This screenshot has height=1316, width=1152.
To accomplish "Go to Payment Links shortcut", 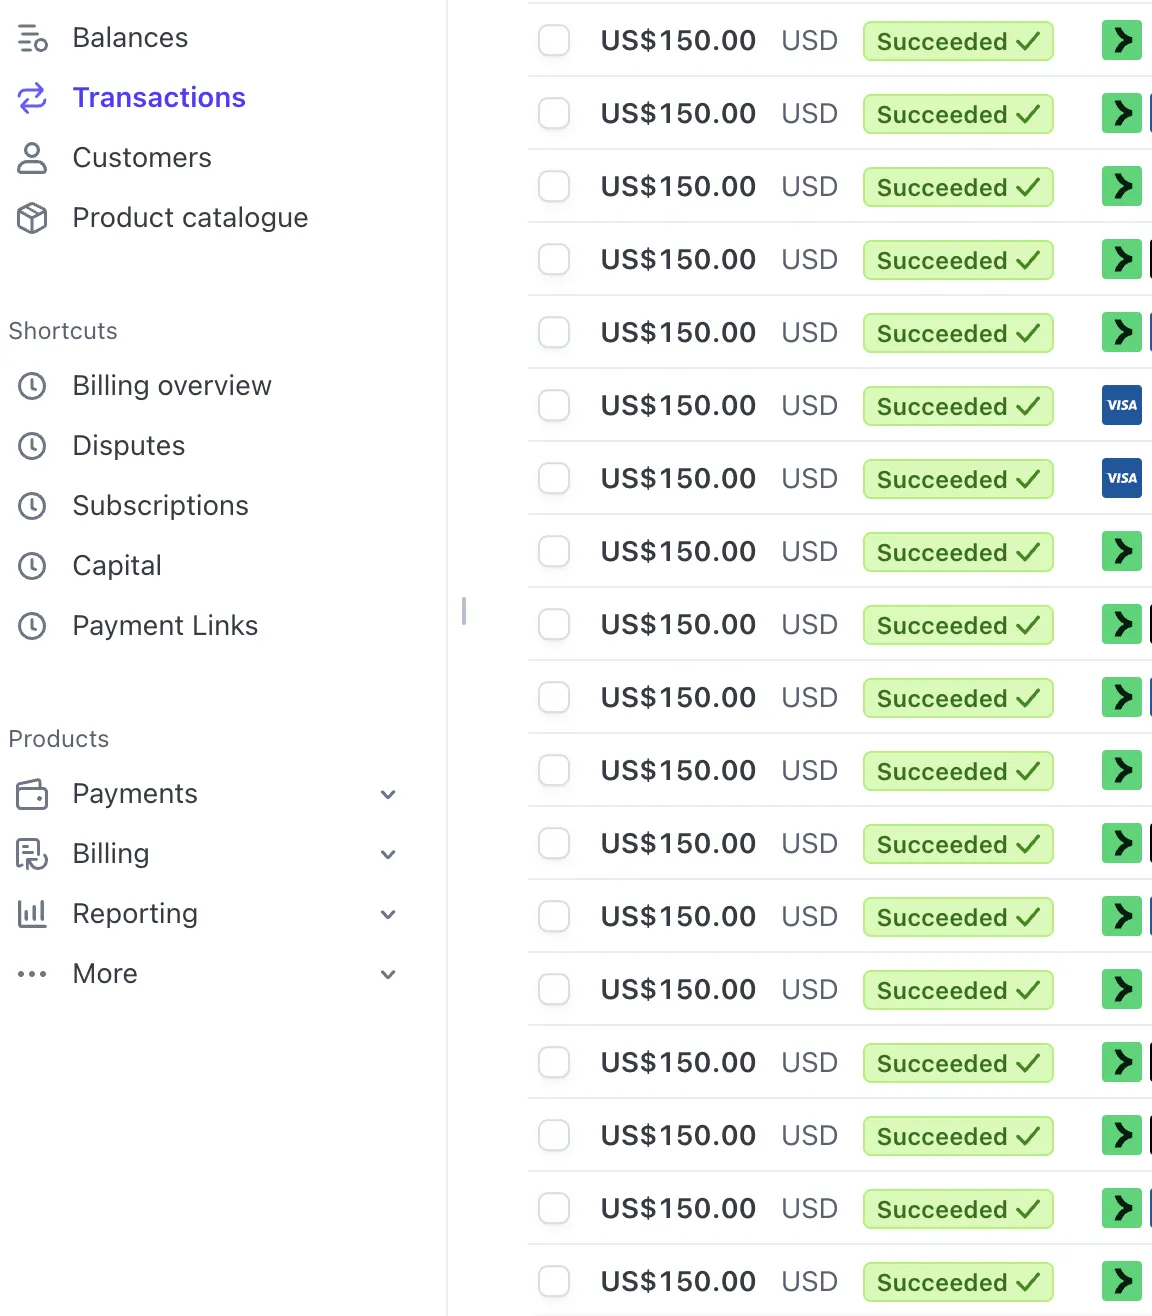I will pyautogui.click(x=165, y=626).
